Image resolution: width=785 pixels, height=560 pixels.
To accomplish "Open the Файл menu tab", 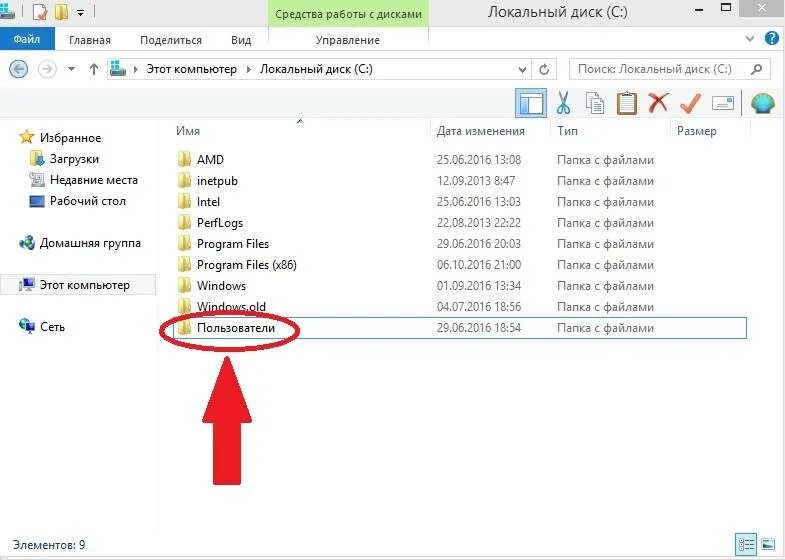I will pyautogui.click(x=27, y=39).
